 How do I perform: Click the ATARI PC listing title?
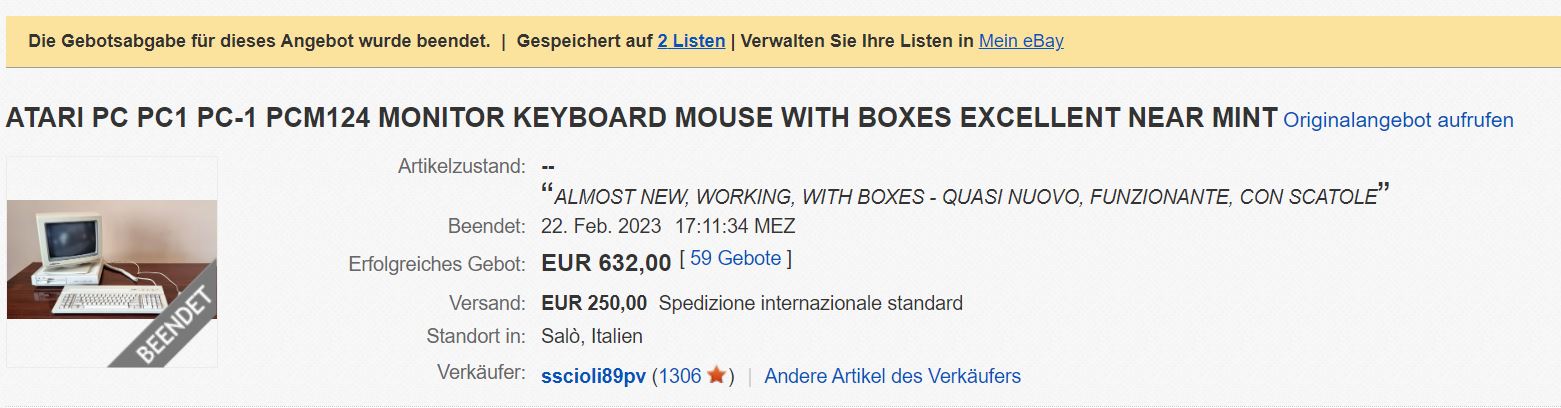pyautogui.click(x=641, y=118)
